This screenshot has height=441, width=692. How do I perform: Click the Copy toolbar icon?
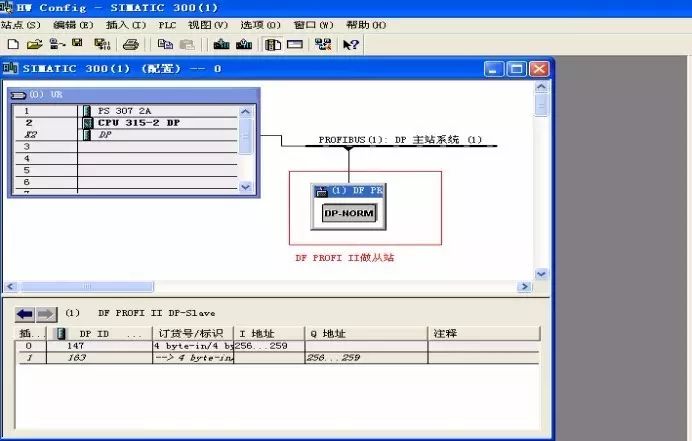pos(165,44)
